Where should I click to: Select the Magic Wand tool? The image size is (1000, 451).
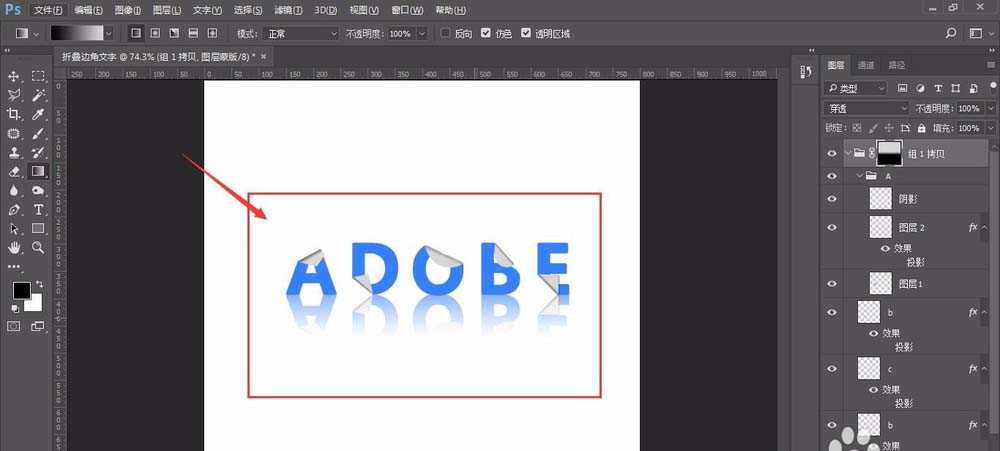(x=38, y=95)
